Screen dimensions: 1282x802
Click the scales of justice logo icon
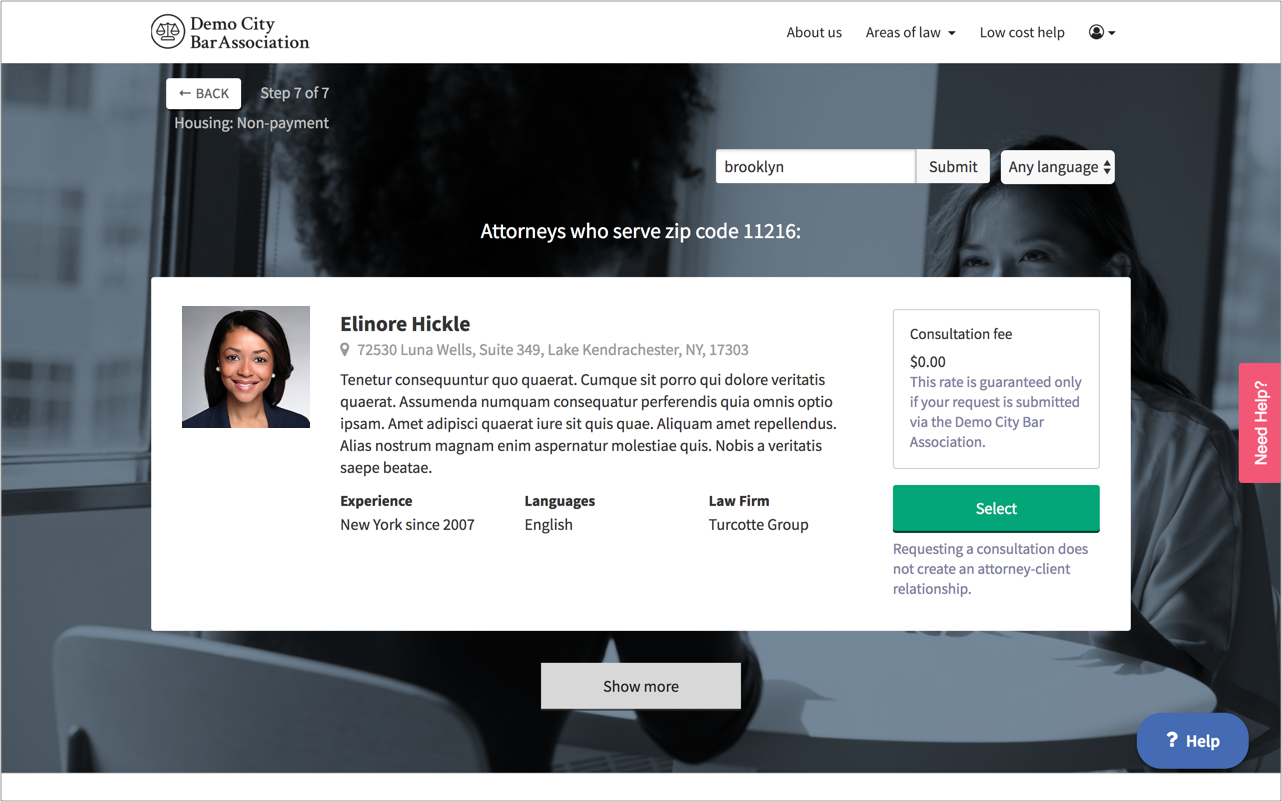point(168,32)
